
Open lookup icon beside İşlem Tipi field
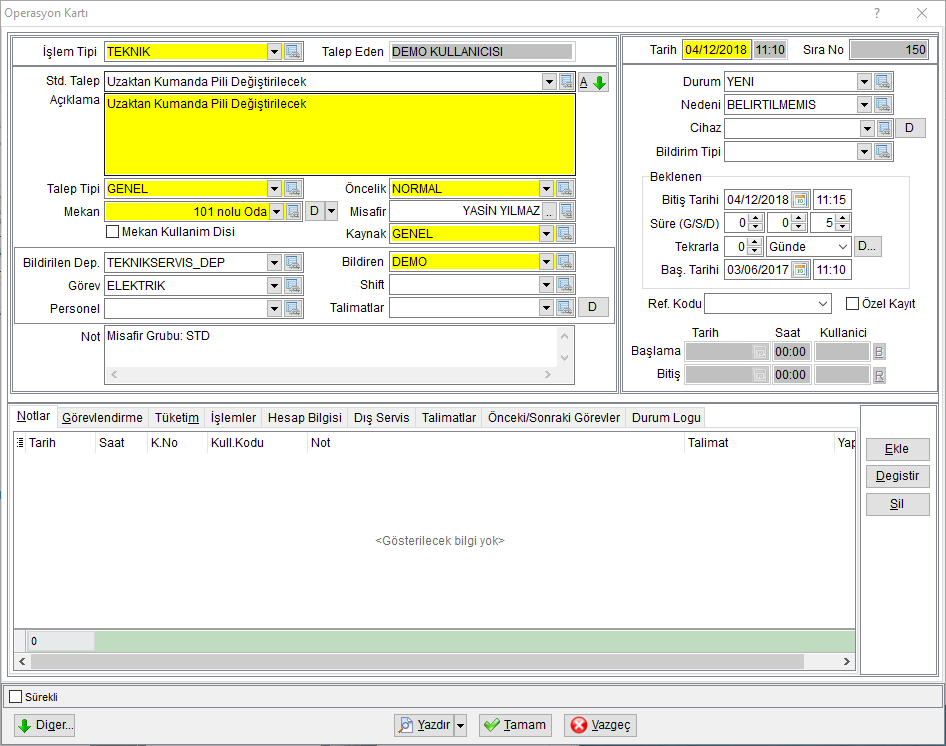coord(293,51)
